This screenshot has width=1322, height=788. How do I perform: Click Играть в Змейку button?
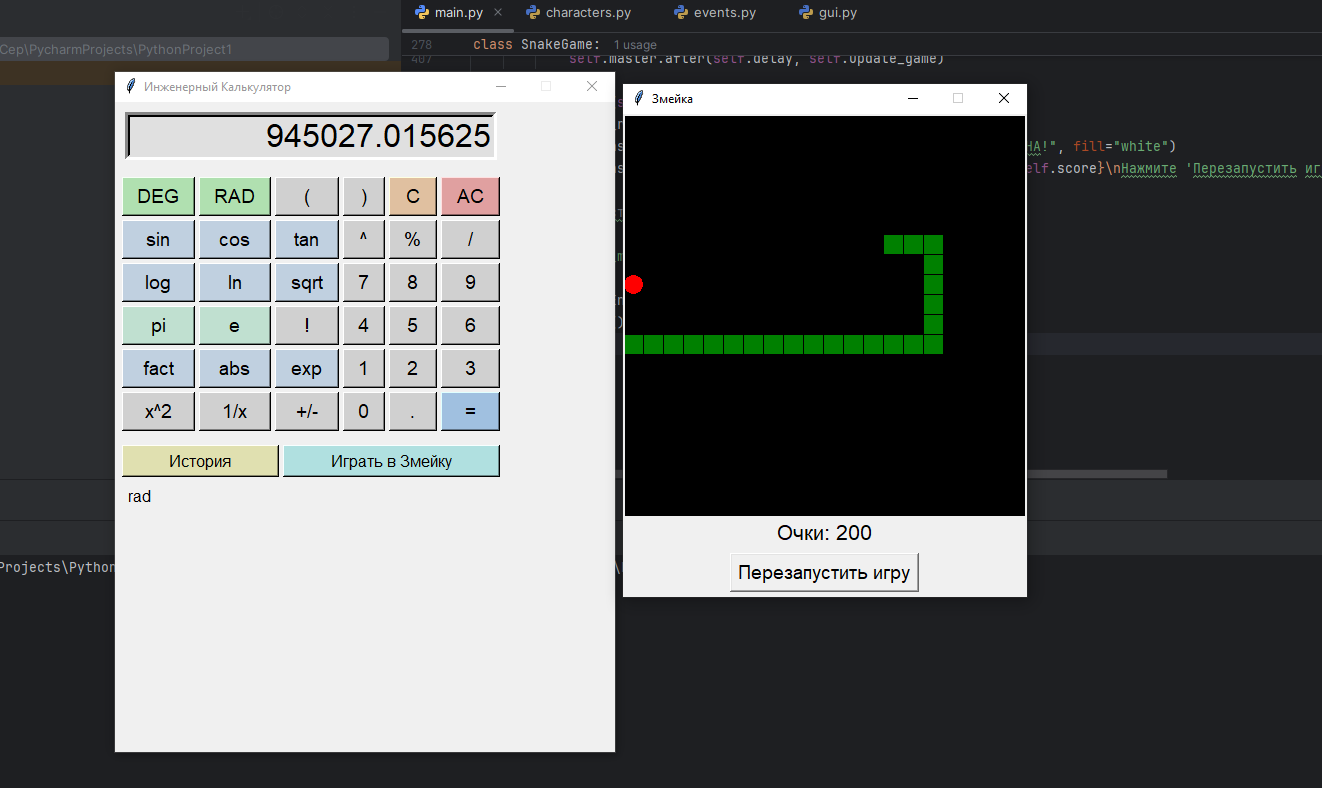[x=391, y=461]
